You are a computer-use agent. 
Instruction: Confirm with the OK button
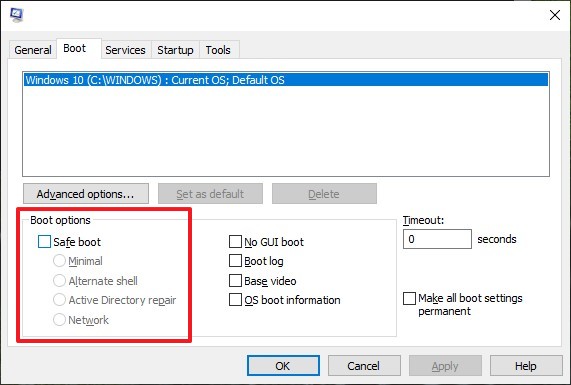coord(283,365)
